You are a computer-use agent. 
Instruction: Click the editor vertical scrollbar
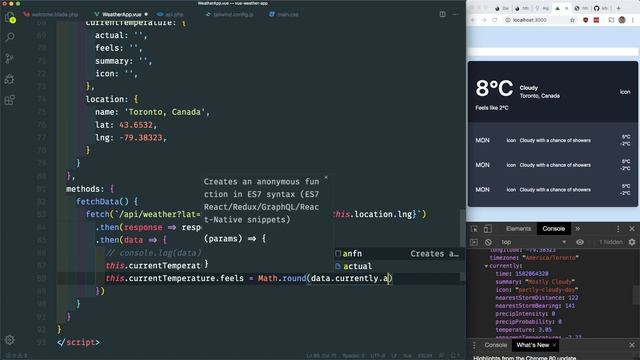click(462, 245)
